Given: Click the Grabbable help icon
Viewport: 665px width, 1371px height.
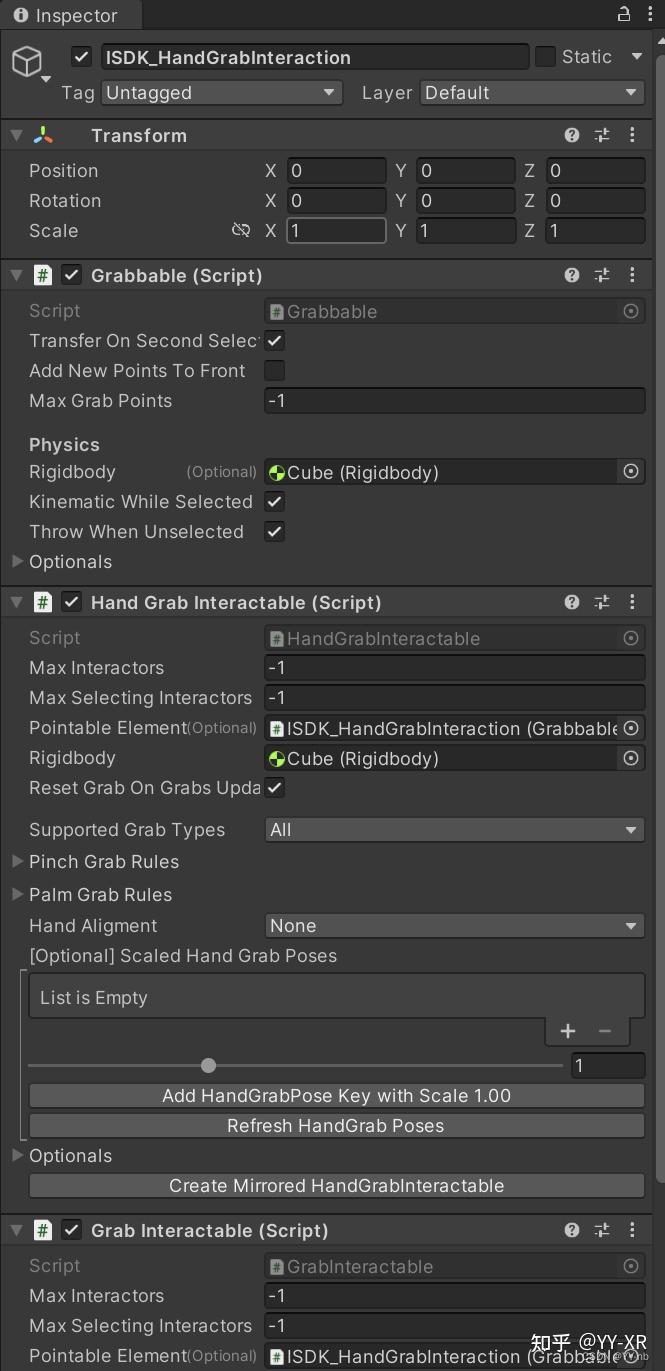Looking at the screenshot, I should tap(571, 275).
